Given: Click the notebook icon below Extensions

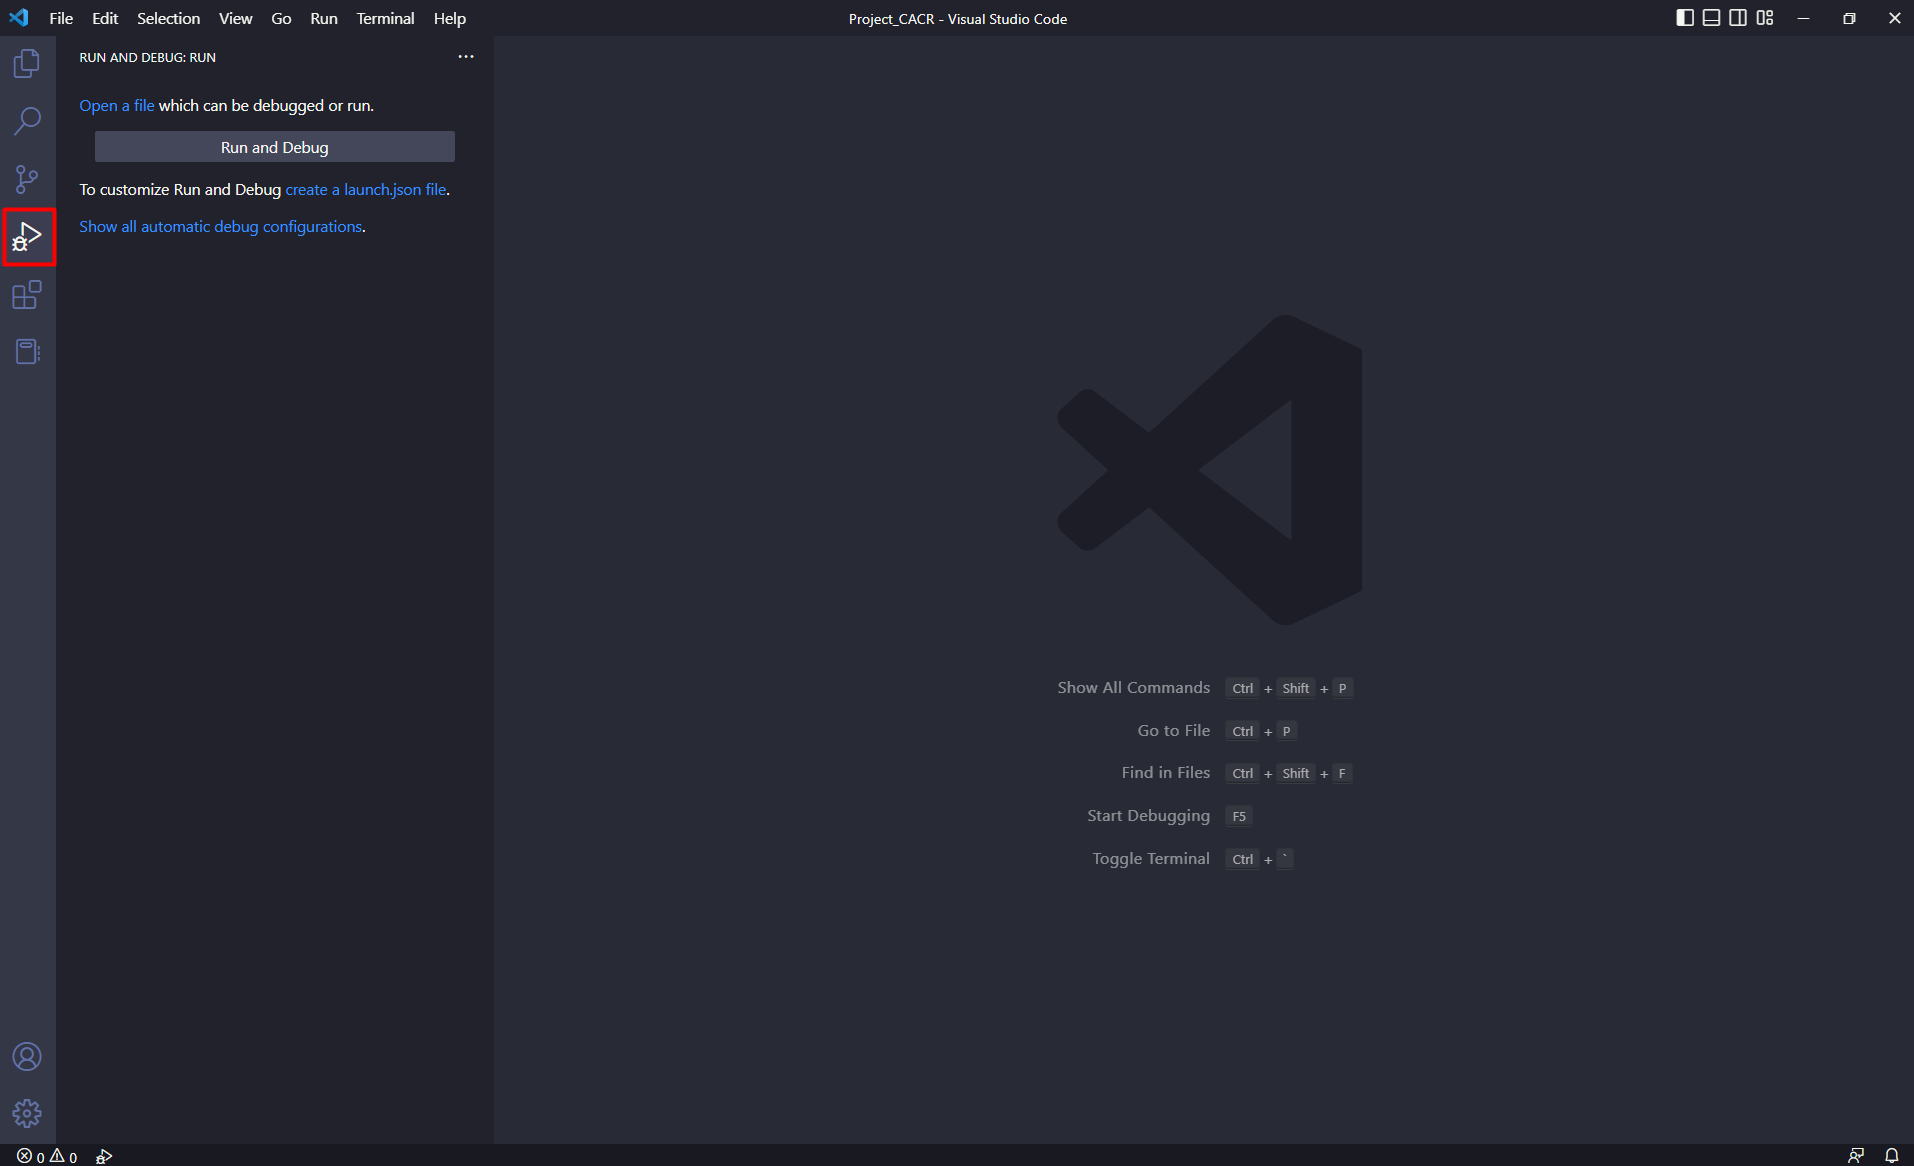Looking at the screenshot, I should [x=27, y=352].
